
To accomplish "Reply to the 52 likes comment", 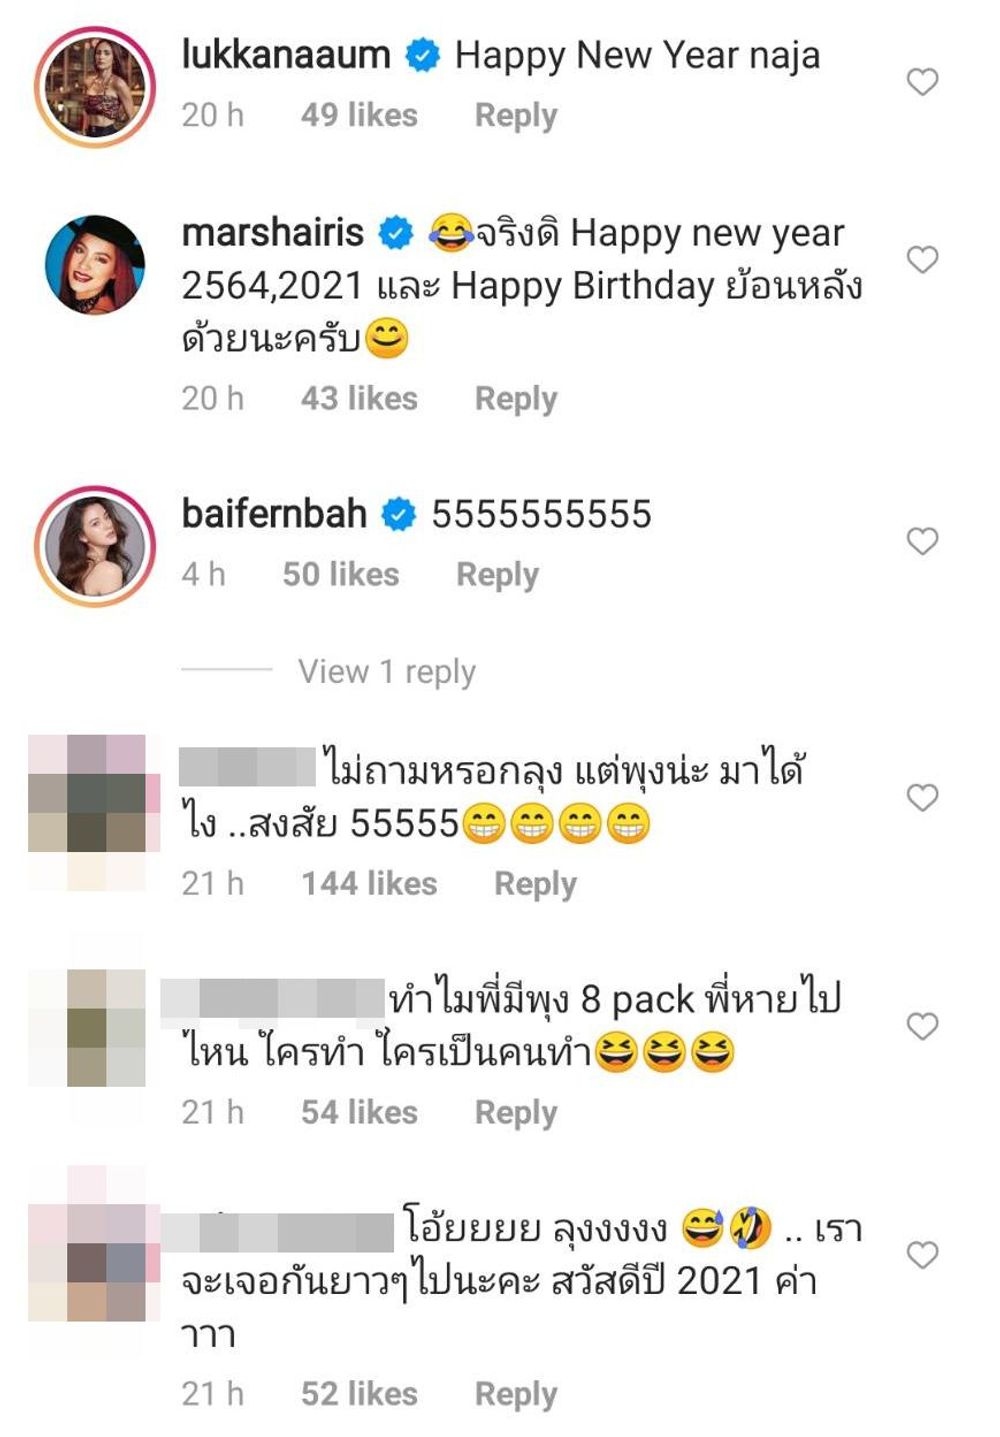I will tap(516, 1393).
